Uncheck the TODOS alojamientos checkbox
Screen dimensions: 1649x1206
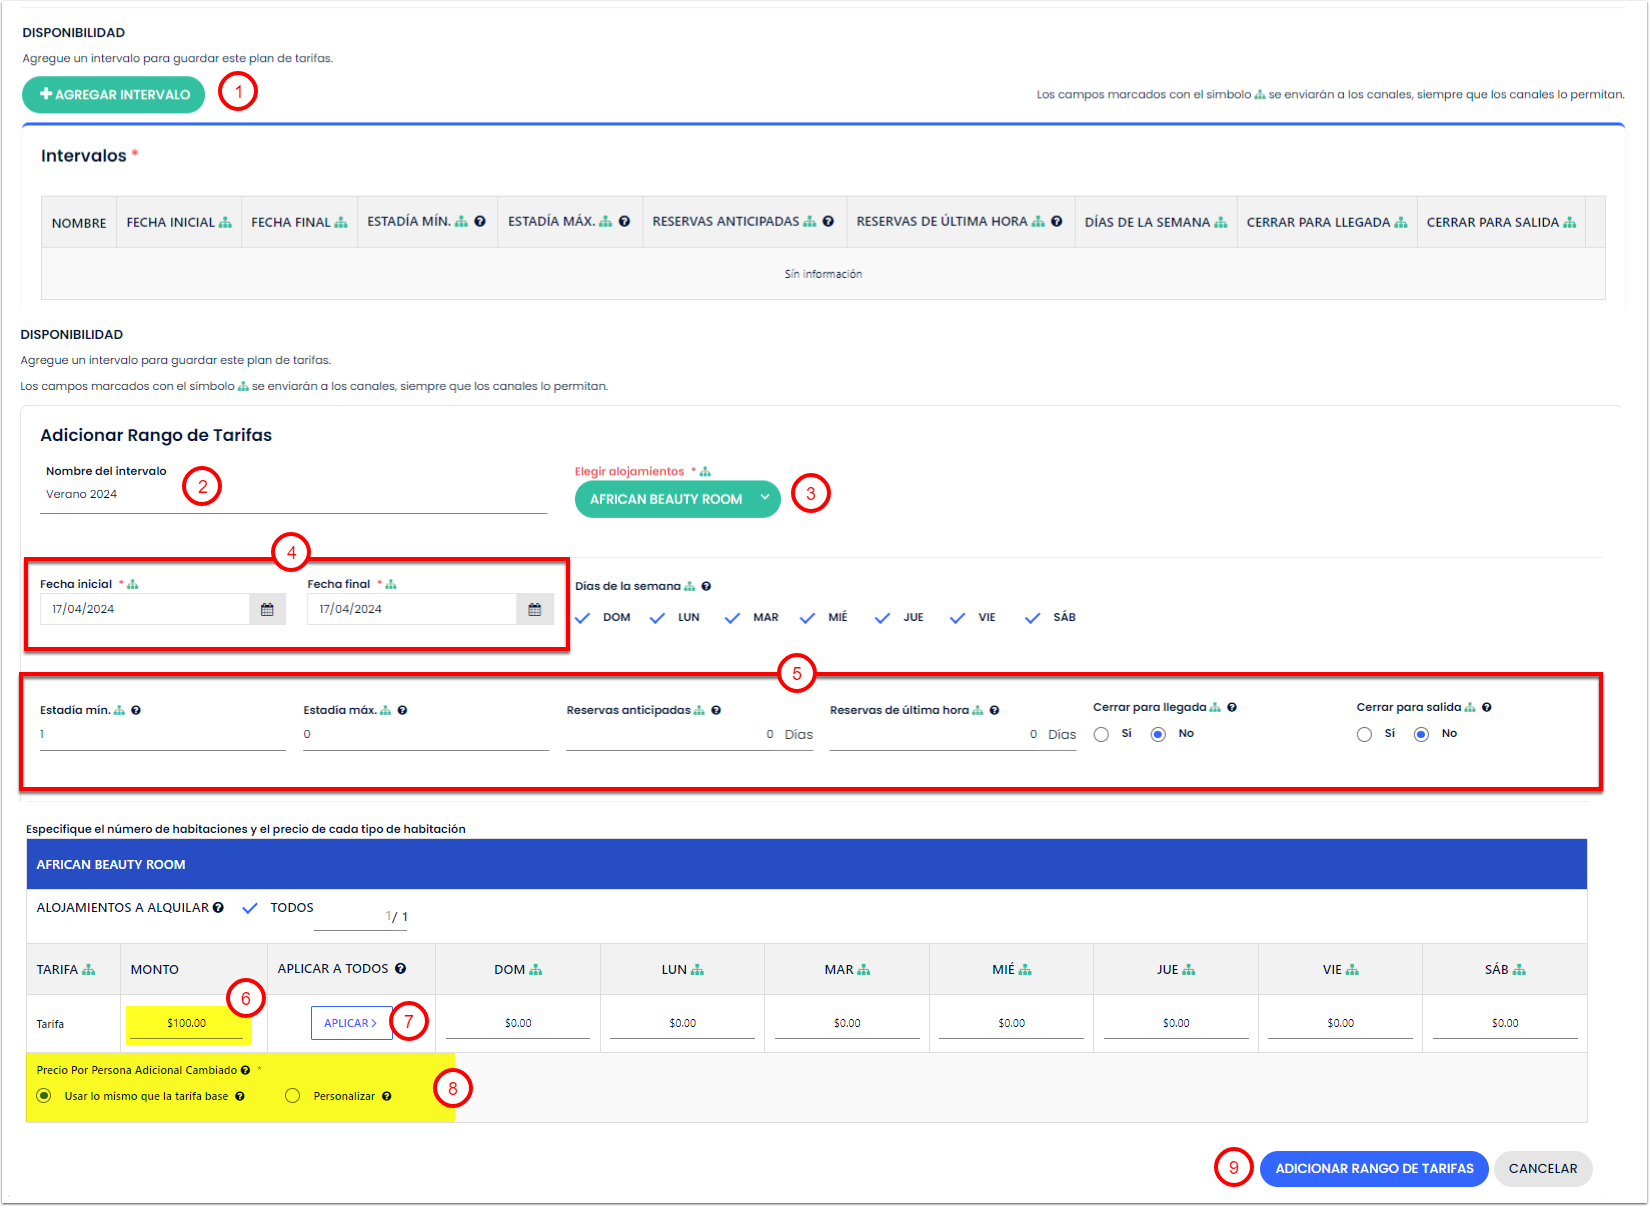pyautogui.click(x=250, y=908)
